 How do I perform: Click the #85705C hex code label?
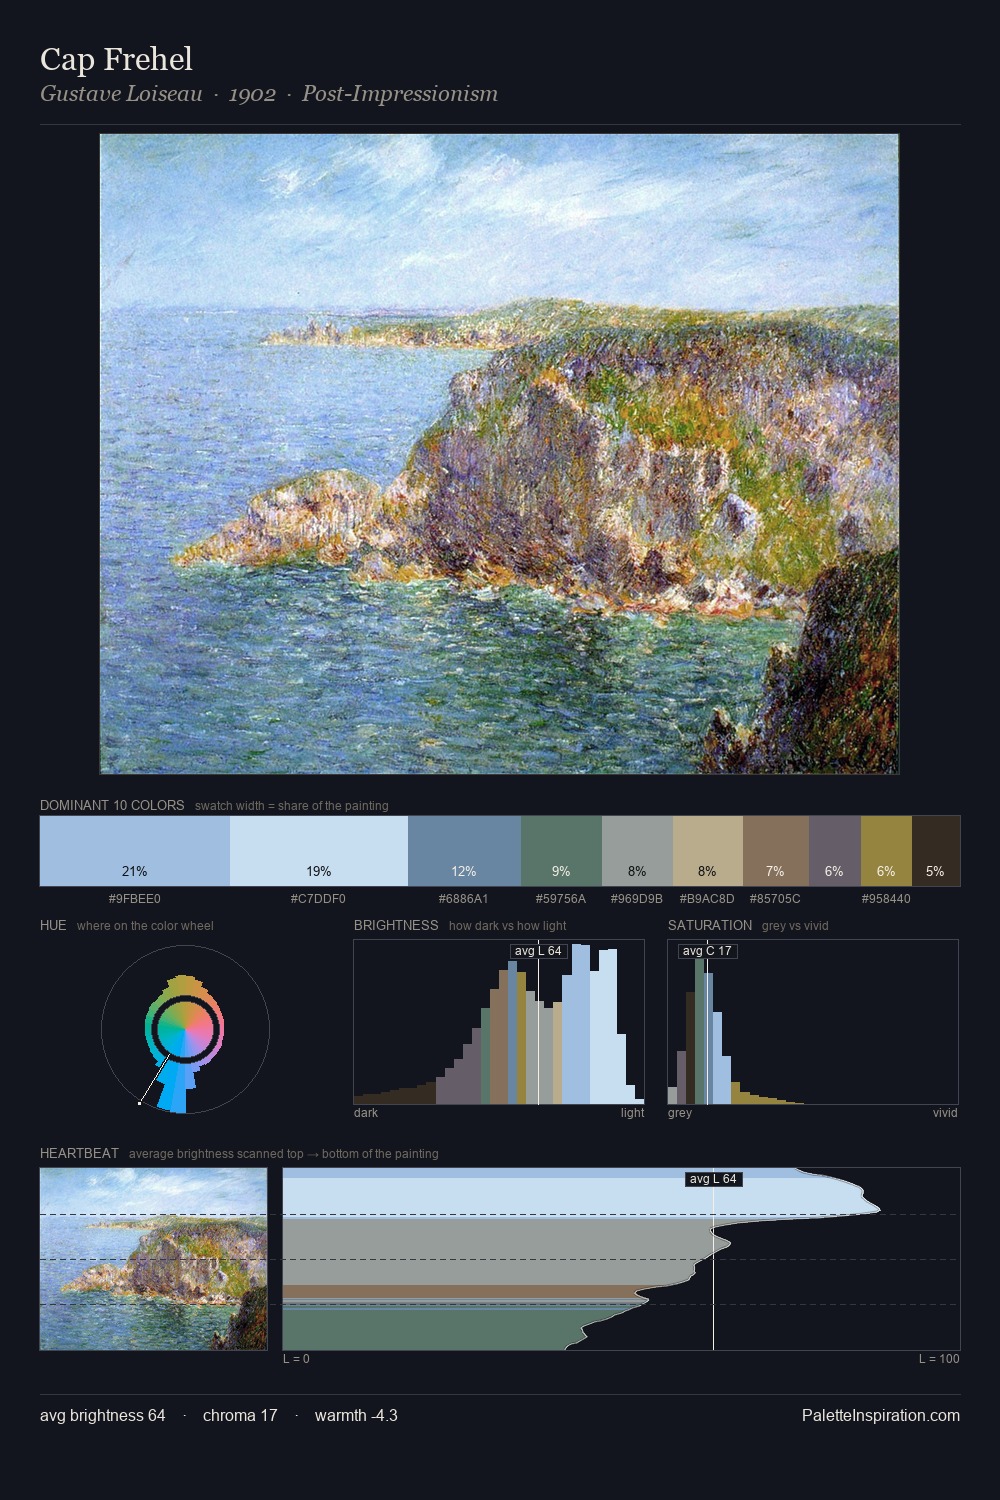[x=775, y=899]
